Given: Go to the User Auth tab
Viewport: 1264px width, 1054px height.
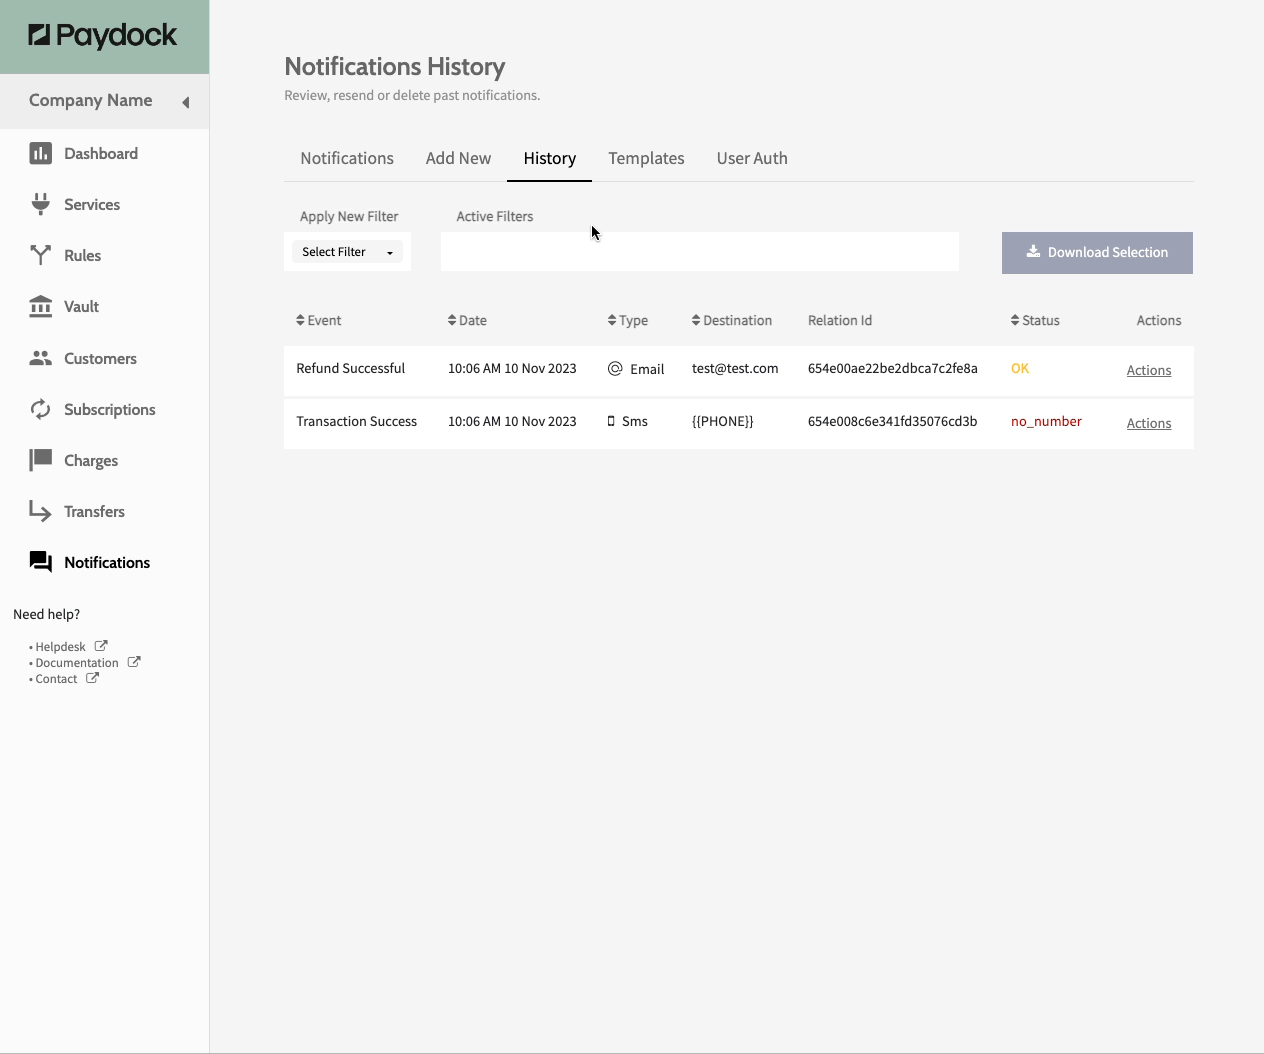Looking at the screenshot, I should (x=752, y=158).
